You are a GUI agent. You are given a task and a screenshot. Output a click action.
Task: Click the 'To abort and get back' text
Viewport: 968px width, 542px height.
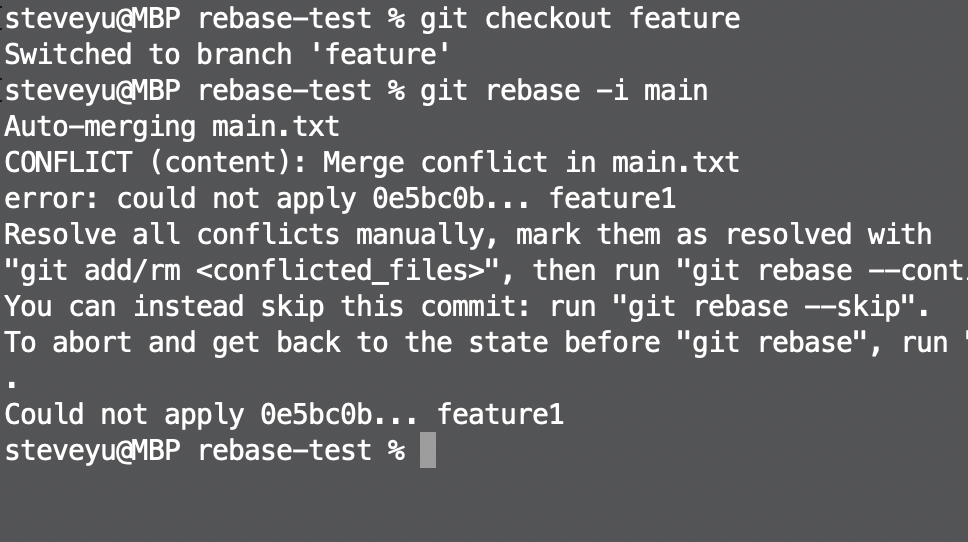coord(173,343)
